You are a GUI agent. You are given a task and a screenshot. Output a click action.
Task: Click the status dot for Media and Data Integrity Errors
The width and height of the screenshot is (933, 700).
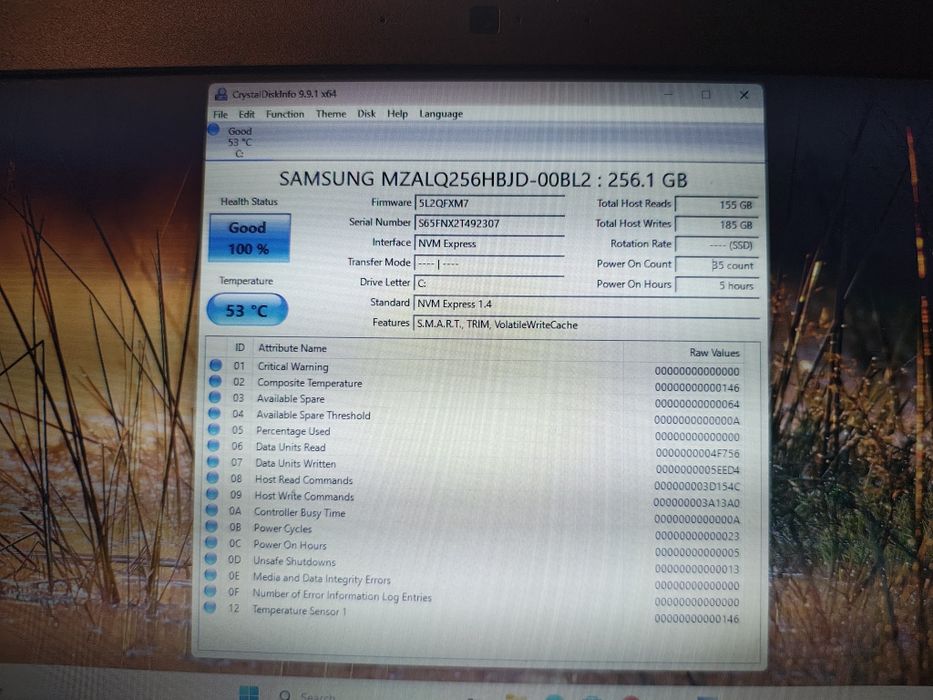(210, 575)
